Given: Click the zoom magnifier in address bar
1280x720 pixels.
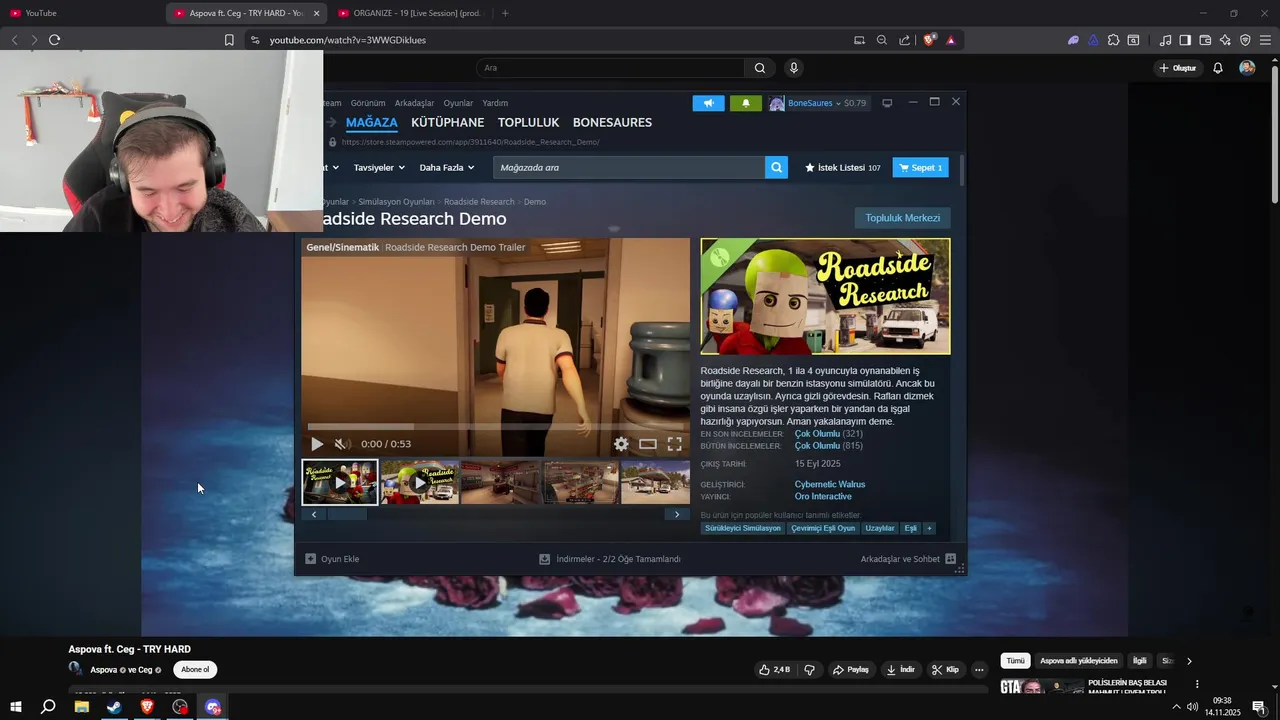Looking at the screenshot, I should coord(882,40).
